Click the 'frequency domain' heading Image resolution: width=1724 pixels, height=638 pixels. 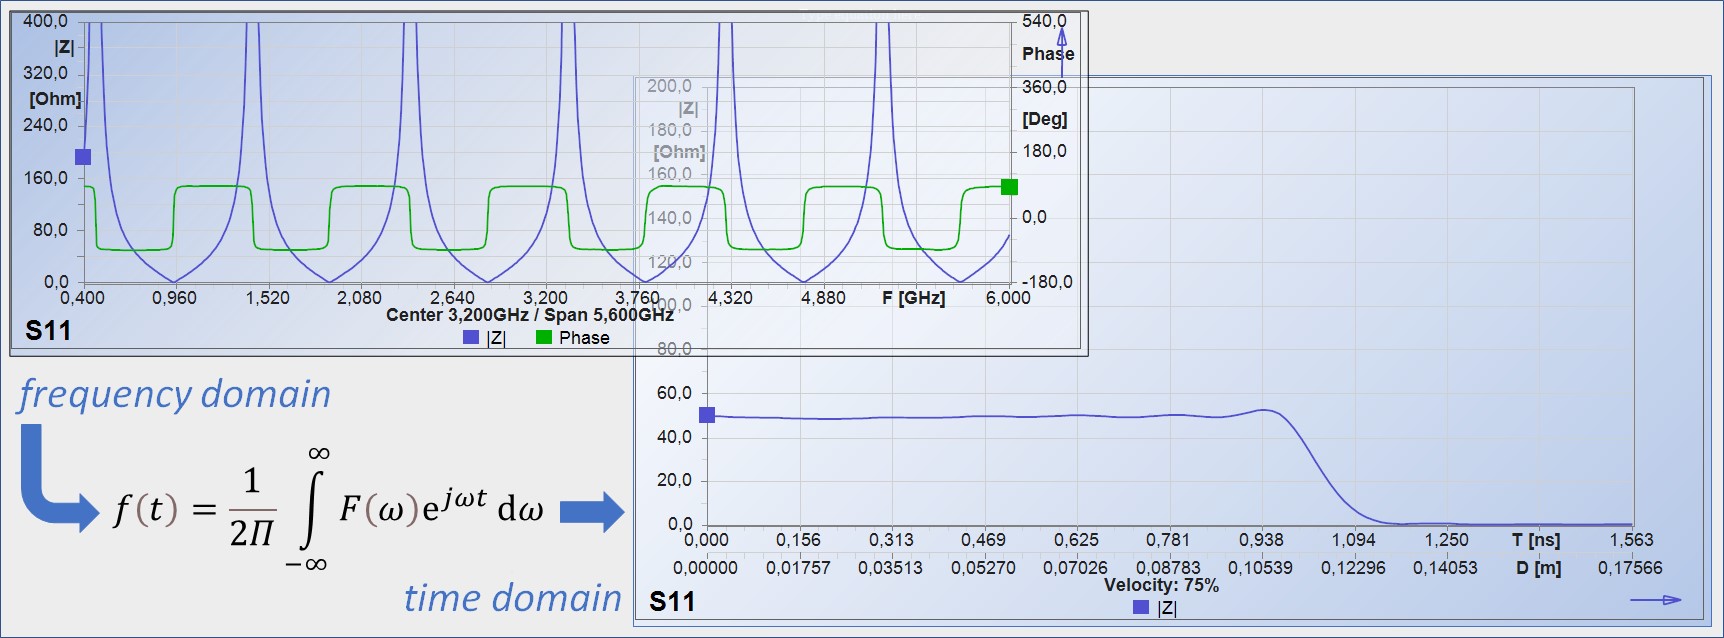pos(175,394)
